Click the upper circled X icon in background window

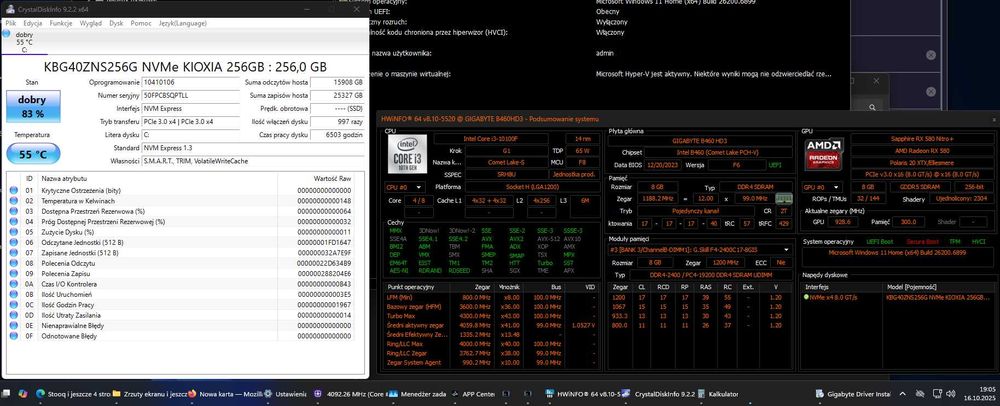pos(930,55)
